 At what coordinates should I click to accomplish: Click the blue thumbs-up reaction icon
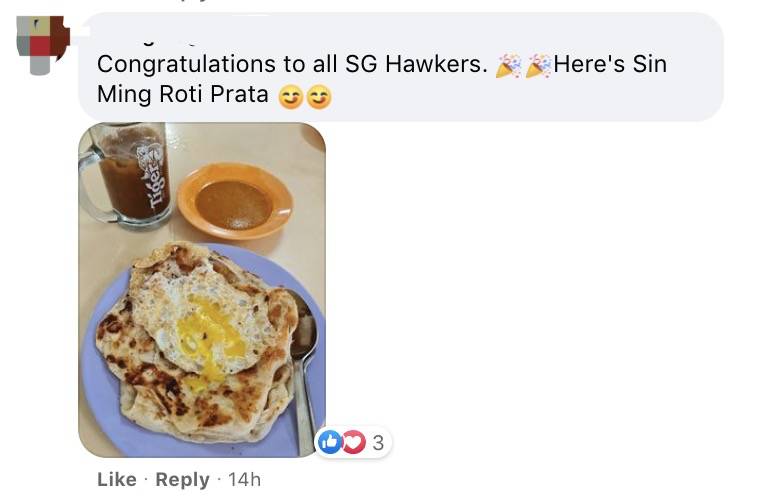pyautogui.click(x=330, y=442)
